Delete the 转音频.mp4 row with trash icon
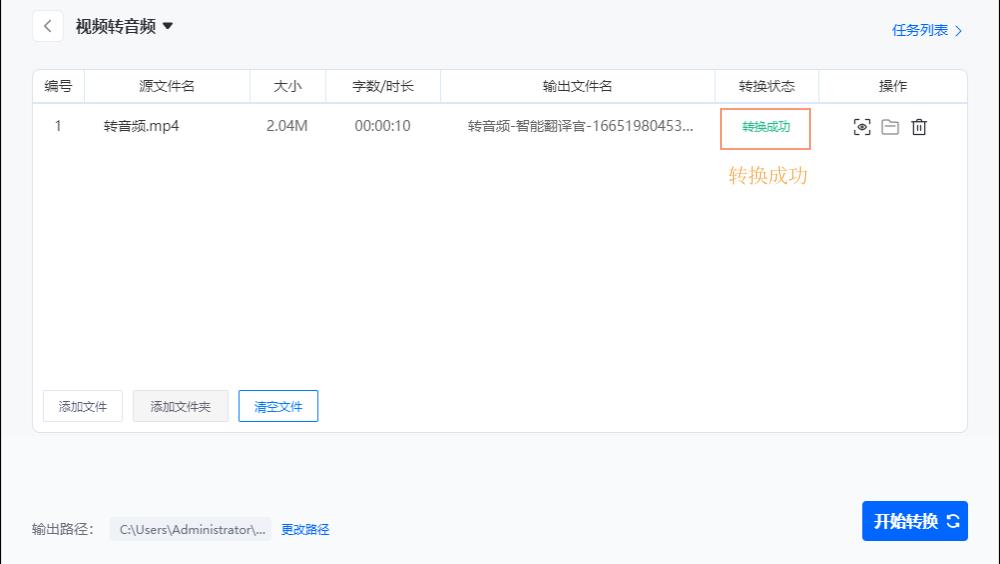This screenshot has width=1000, height=564. [x=919, y=127]
